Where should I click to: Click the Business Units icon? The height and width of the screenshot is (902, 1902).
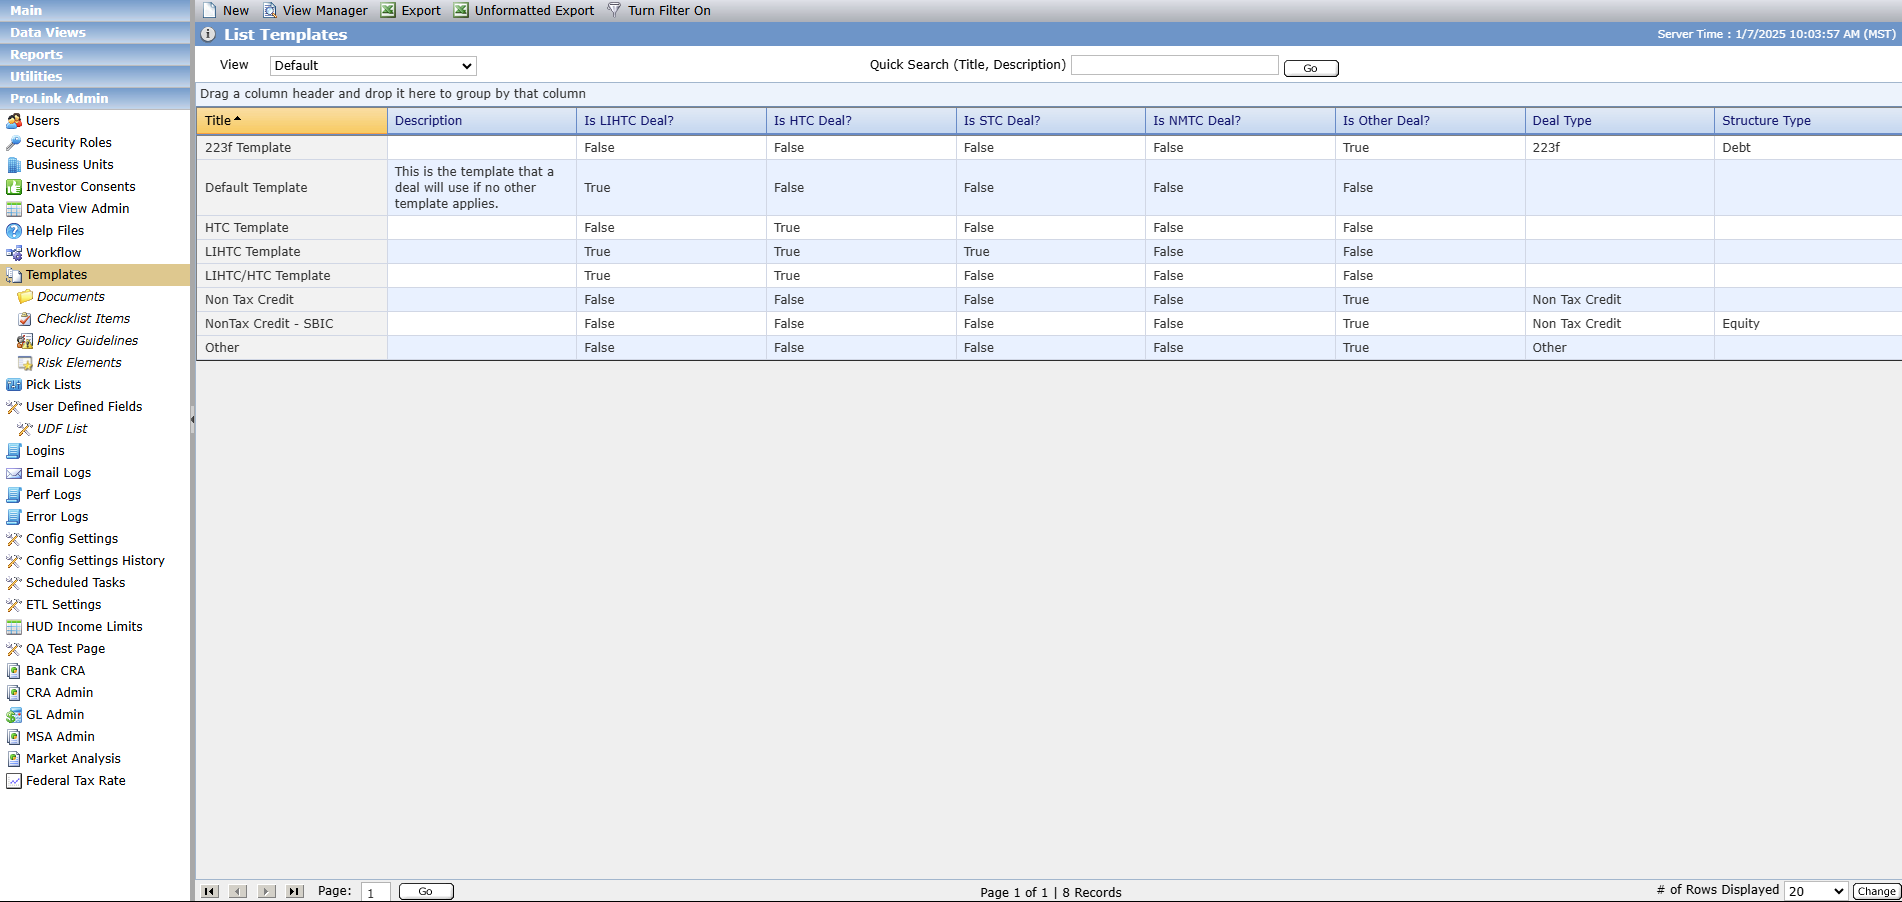14,165
